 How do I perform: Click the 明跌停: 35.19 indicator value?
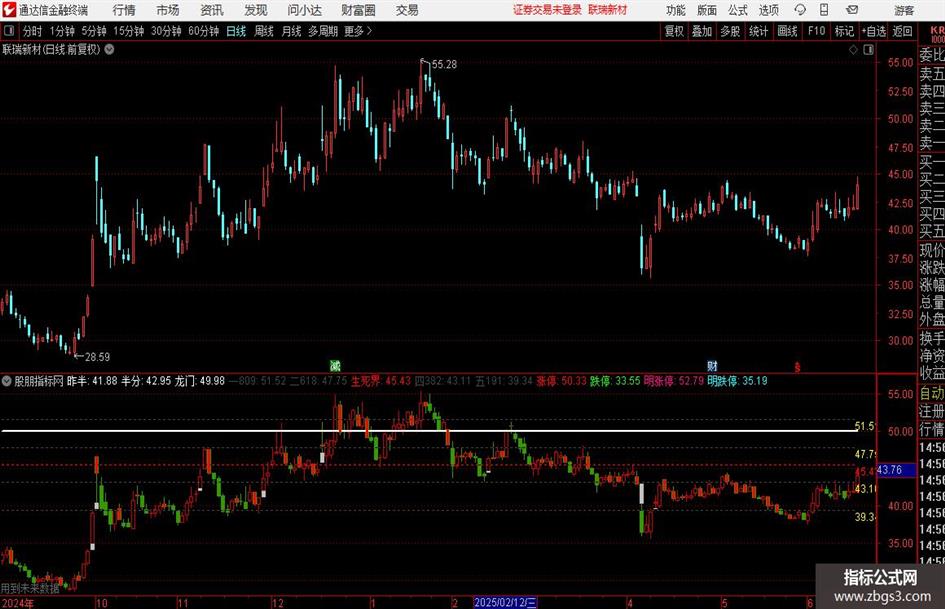(737, 381)
